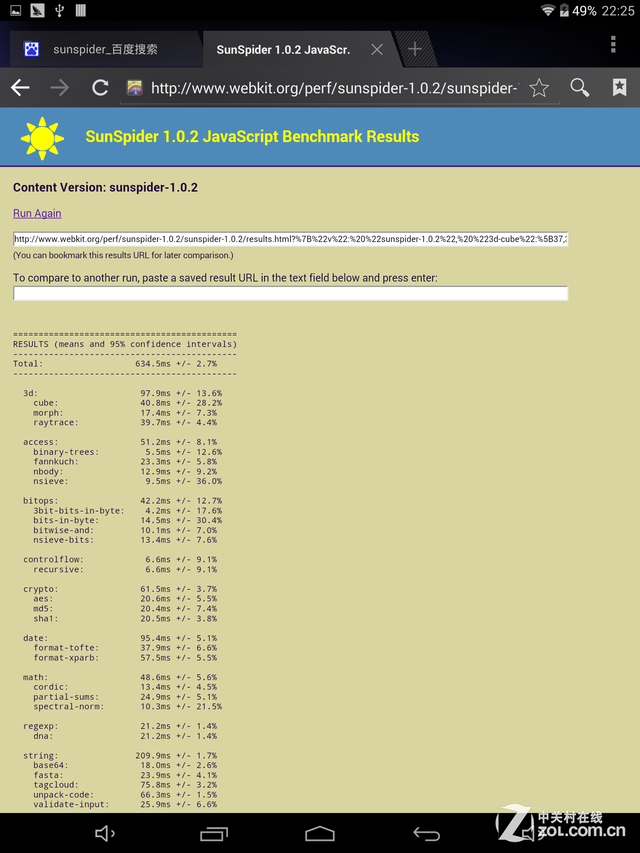Tap the Android back navigation button
Viewport: 640px width, 853px height.
[x=426, y=833]
